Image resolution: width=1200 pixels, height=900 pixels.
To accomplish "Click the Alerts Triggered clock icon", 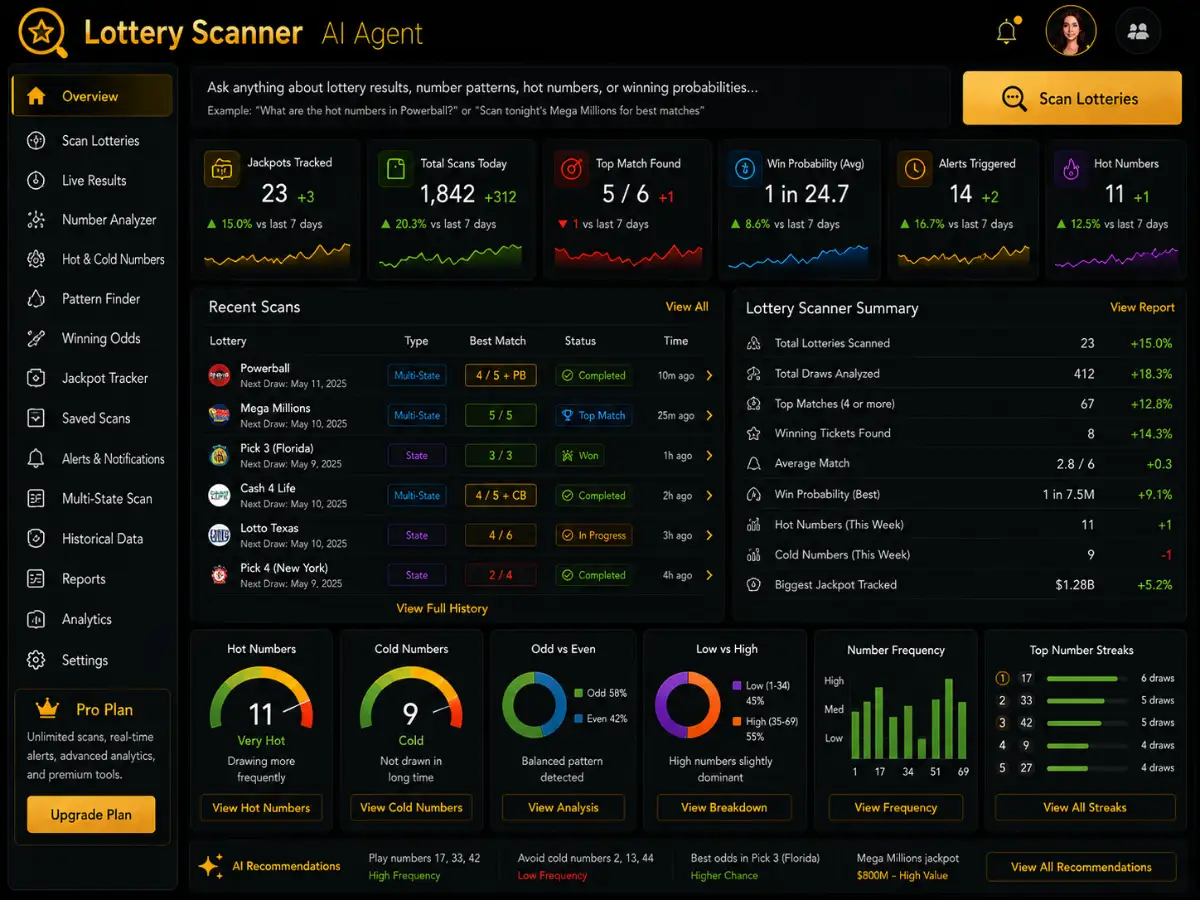I will pos(914,169).
